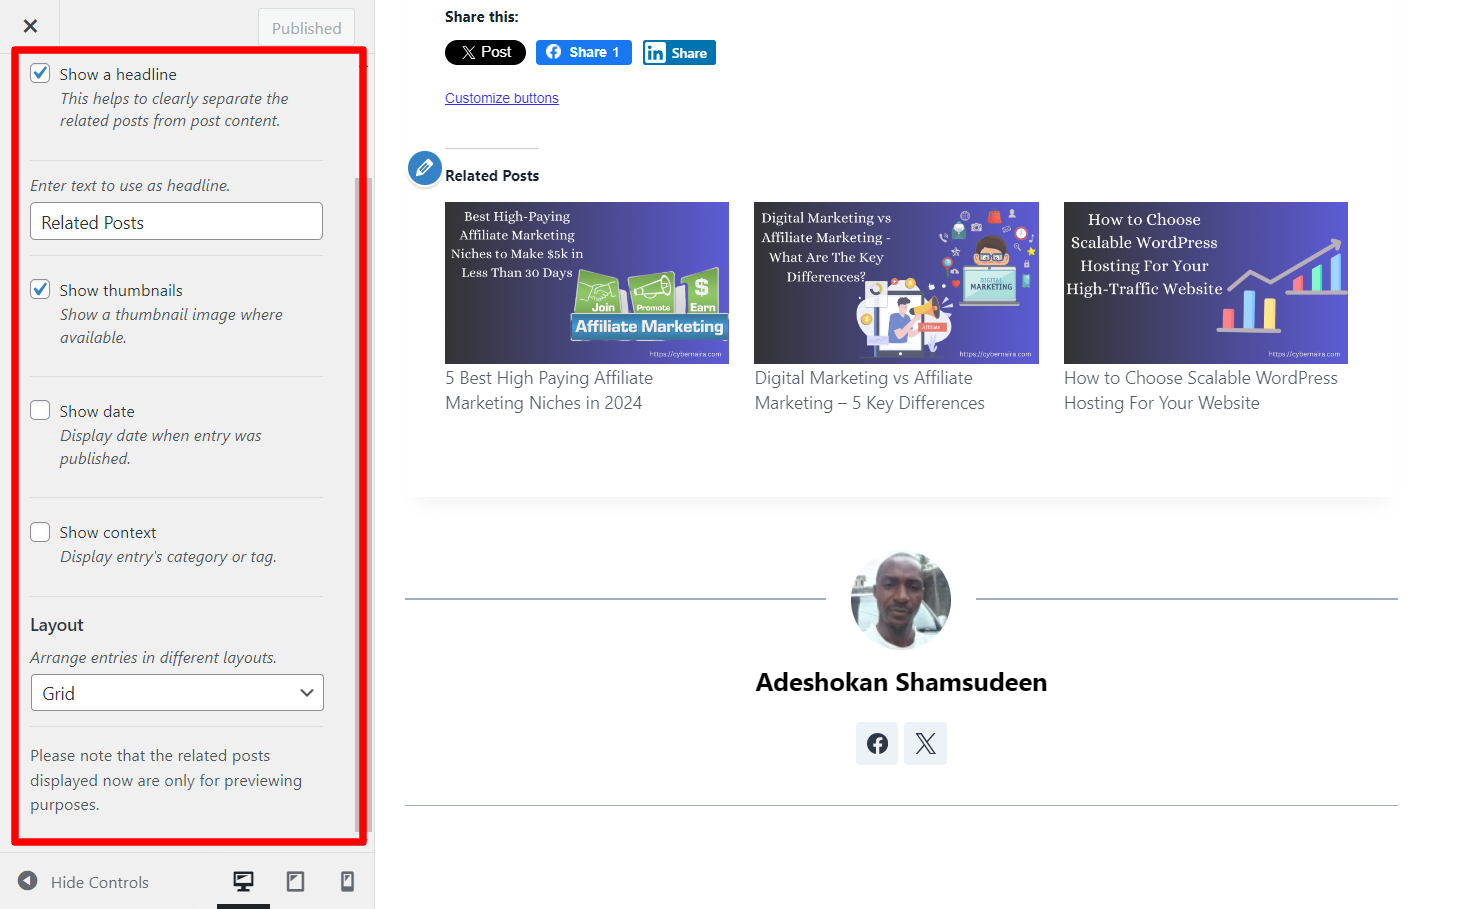1460x909 pixels.
Task: Click inside the headline text field
Action: click(176, 221)
